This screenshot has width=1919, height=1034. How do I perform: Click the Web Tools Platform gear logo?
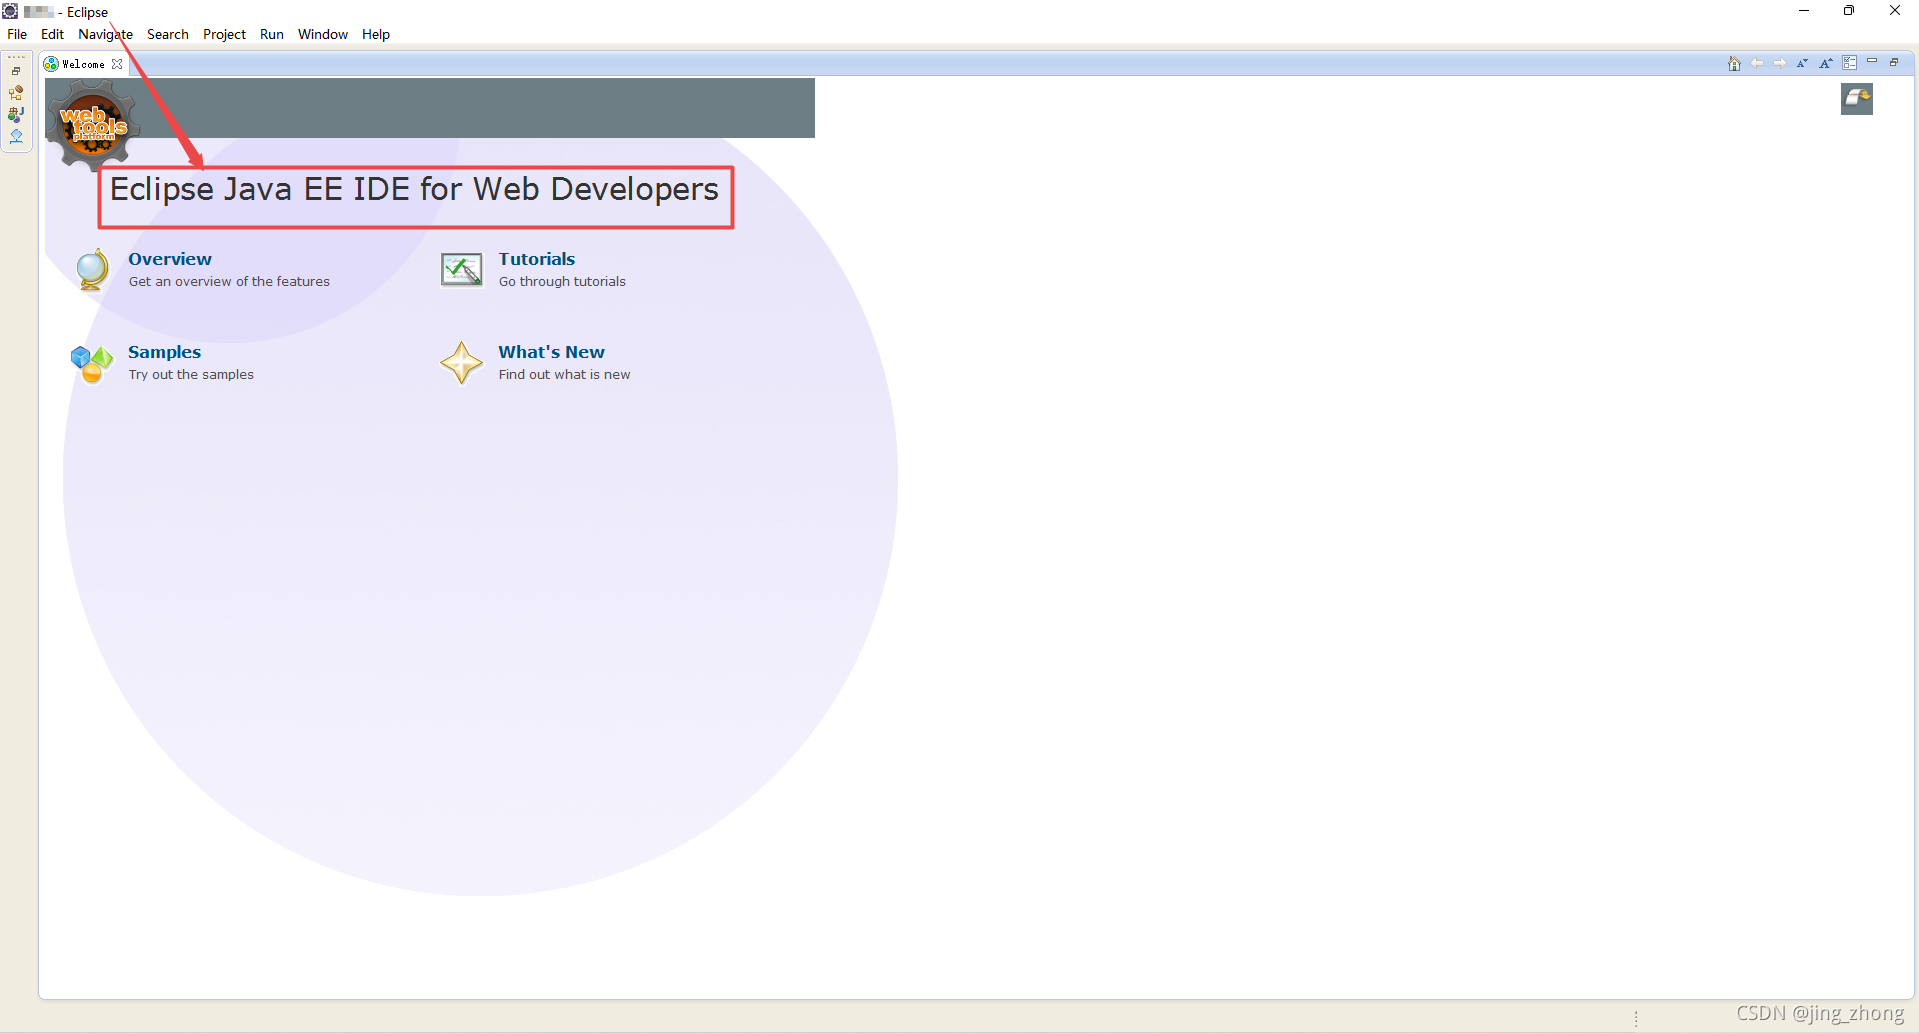pyautogui.click(x=93, y=124)
